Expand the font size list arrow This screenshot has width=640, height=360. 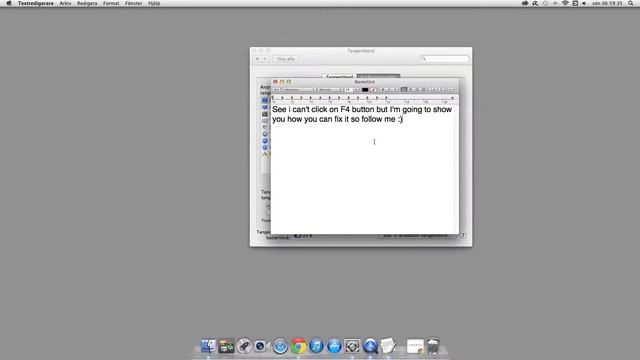tap(356, 89)
